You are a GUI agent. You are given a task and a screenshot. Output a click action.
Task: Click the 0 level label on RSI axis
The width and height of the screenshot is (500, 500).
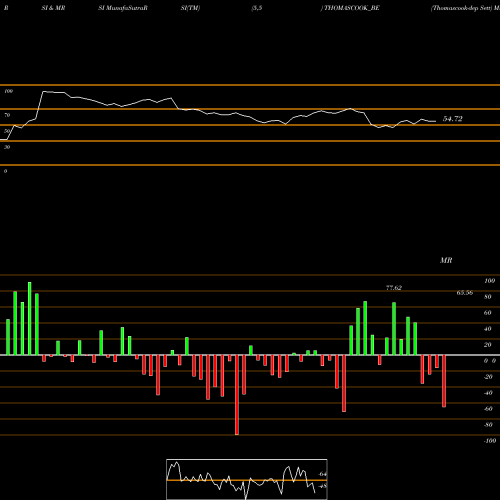[x=5, y=171]
